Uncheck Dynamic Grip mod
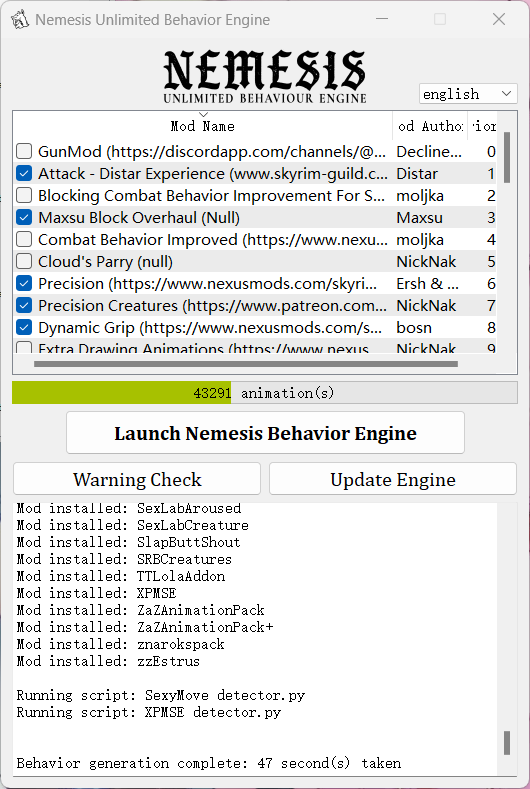The width and height of the screenshot is (530, 789). [x=24, y=328]
